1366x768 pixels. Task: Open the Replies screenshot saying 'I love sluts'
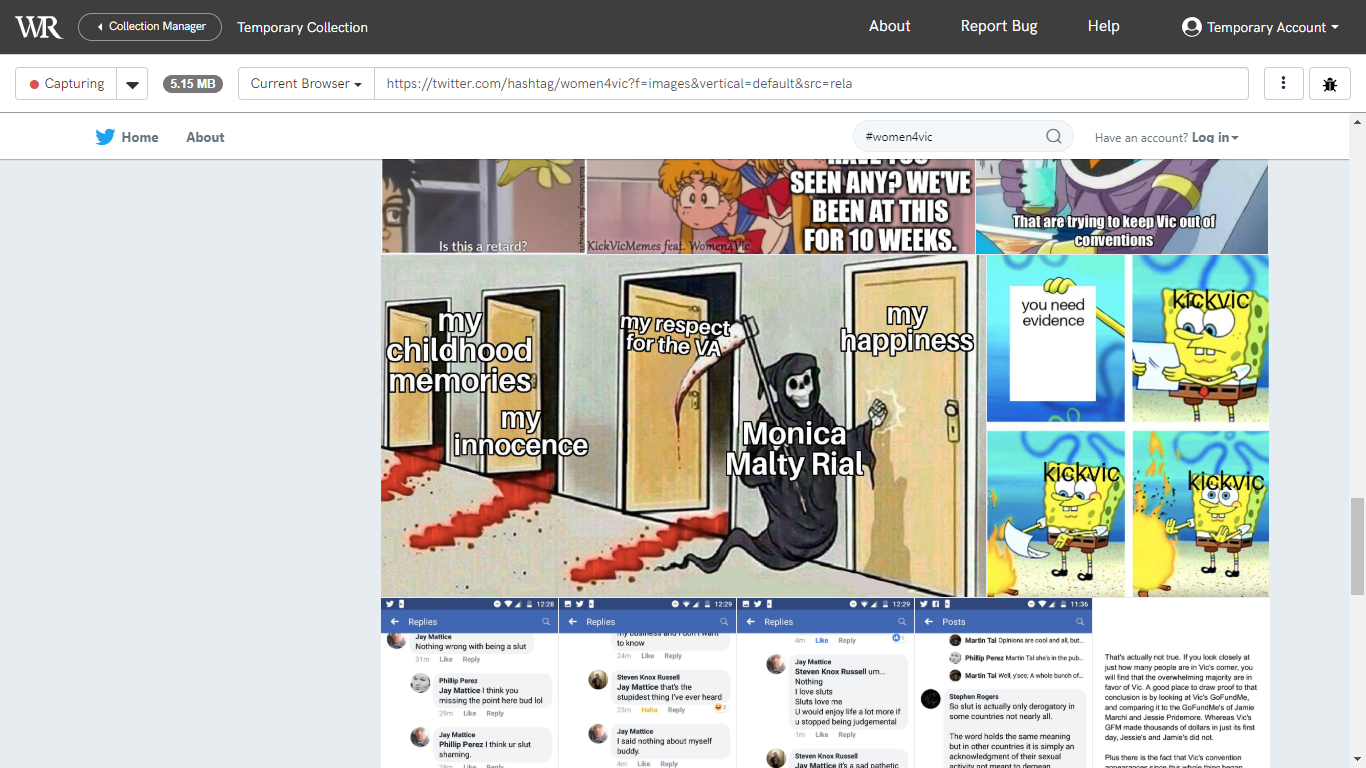(x=825, y=683)
